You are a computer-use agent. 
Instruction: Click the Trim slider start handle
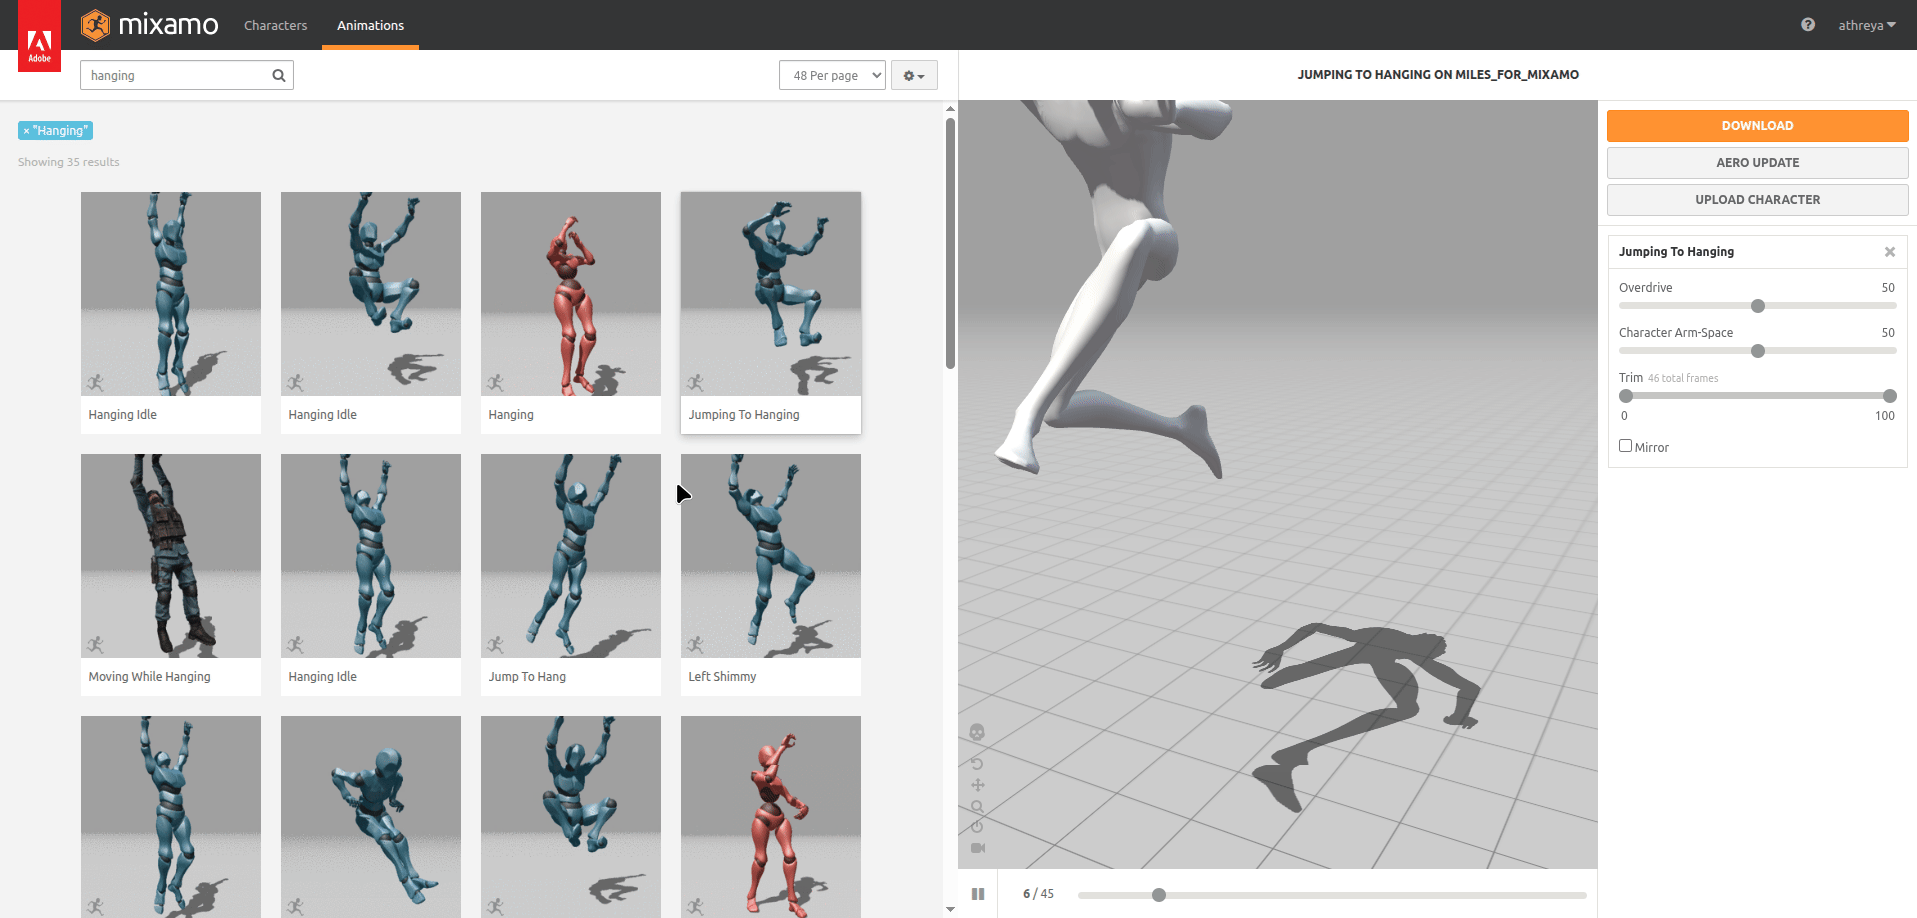1626,396
